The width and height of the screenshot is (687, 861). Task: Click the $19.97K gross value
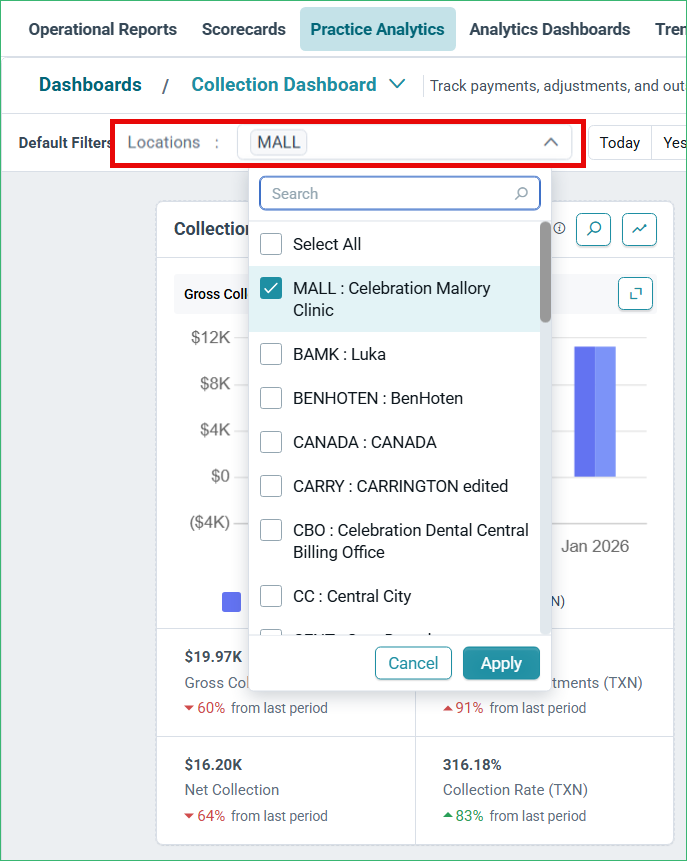click(213, 656)
